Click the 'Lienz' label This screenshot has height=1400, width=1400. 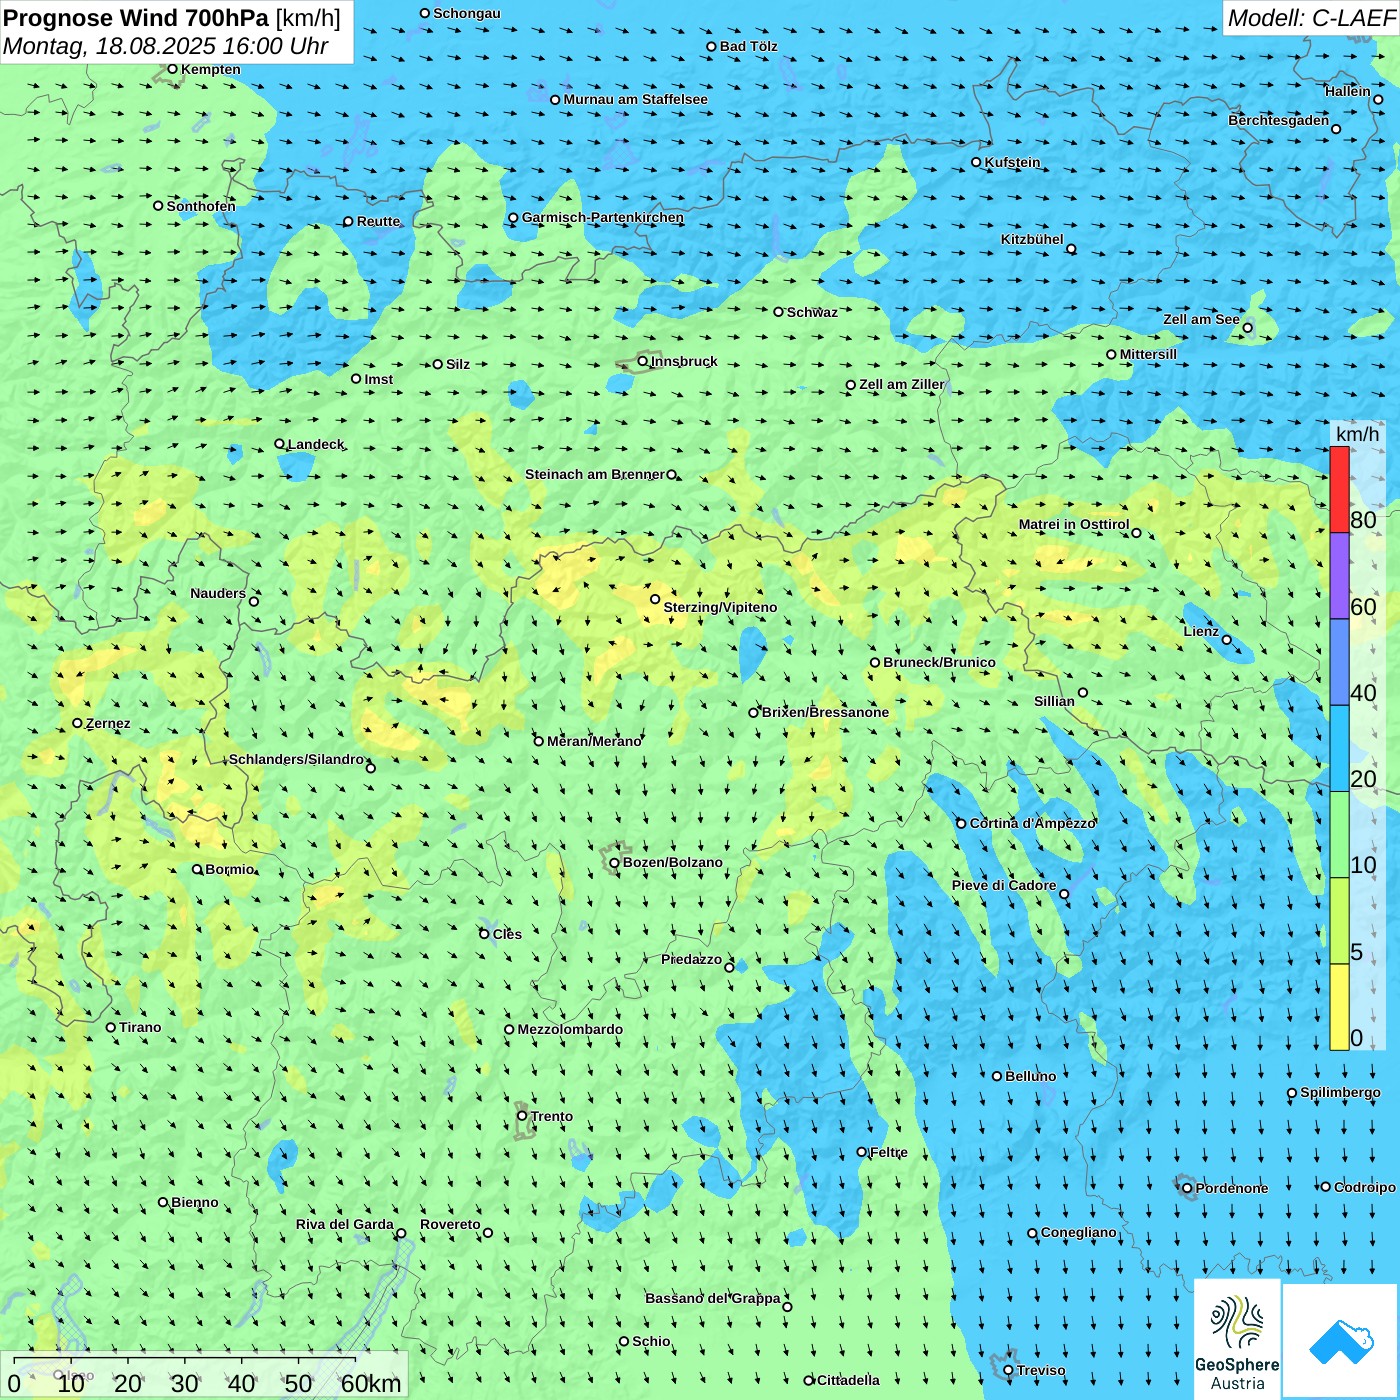(x=1201, y=631)
